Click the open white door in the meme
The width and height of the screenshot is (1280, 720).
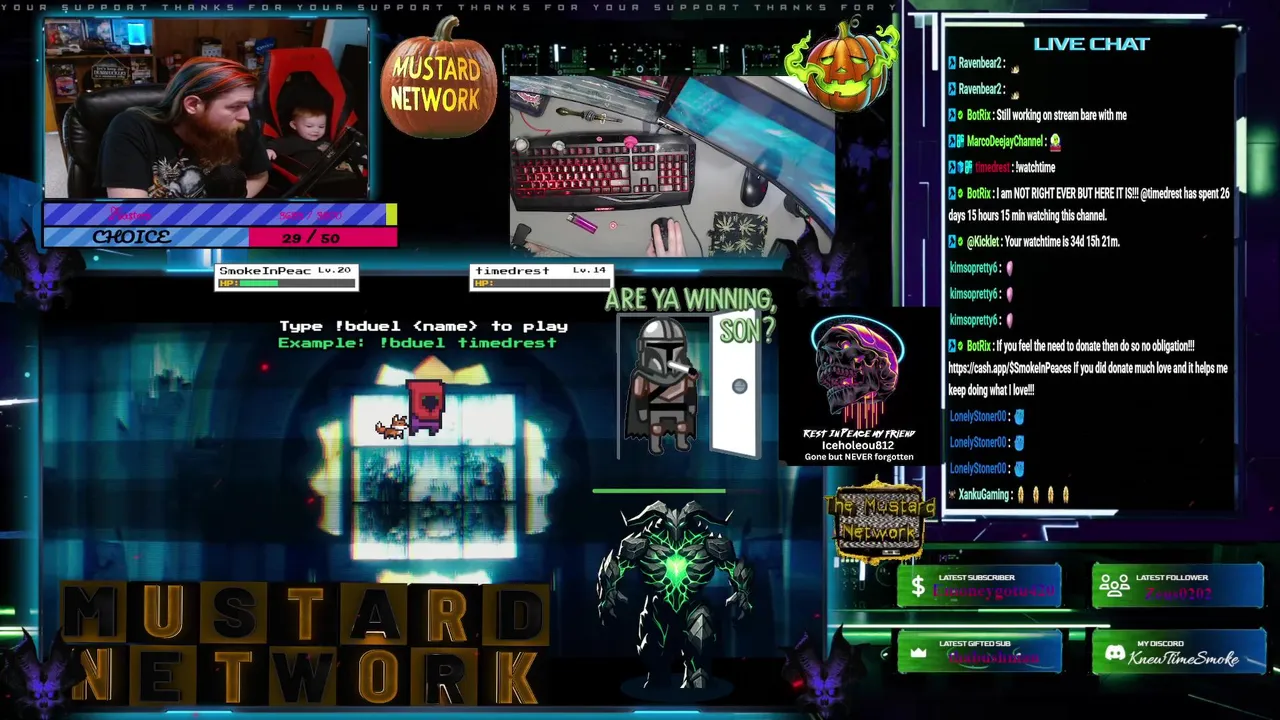point(734,386)
